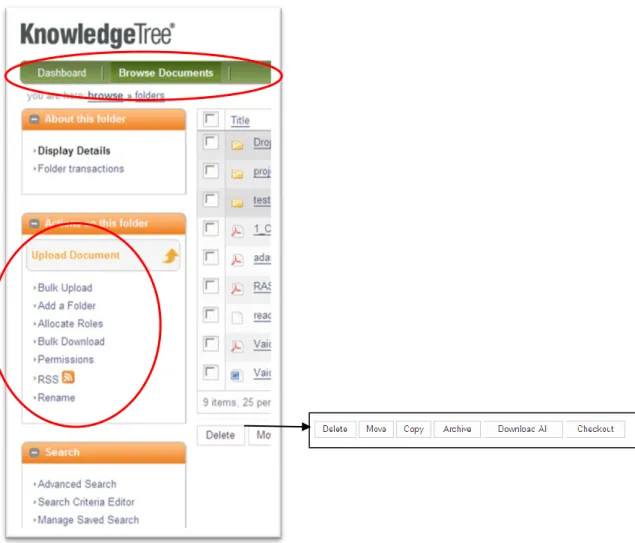Click the '9 items, 25 per' pager text

[237, 402]
